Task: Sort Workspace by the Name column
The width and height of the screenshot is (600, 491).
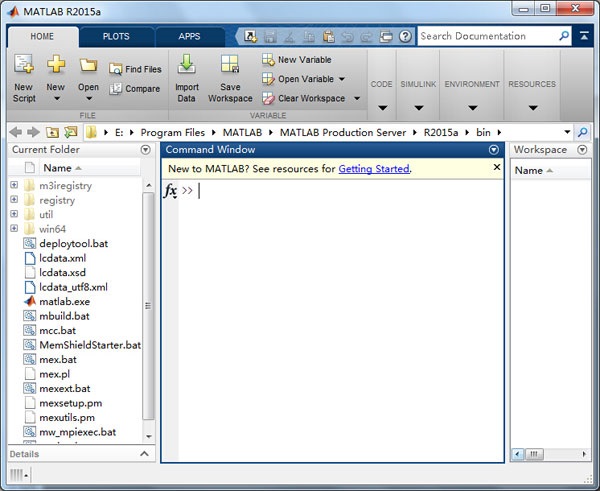Action: [x=550, y=171]
